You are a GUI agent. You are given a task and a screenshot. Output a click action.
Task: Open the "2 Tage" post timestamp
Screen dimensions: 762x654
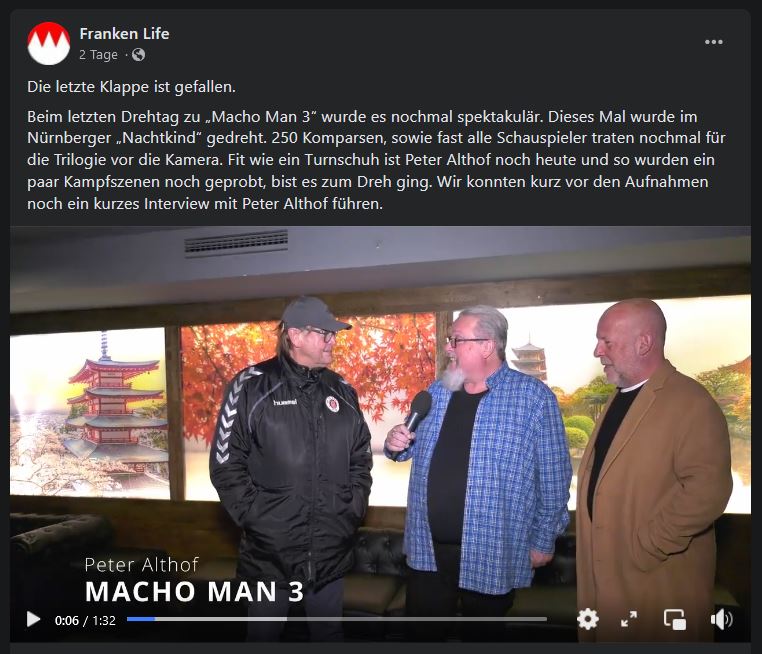[x=98, y=54]
